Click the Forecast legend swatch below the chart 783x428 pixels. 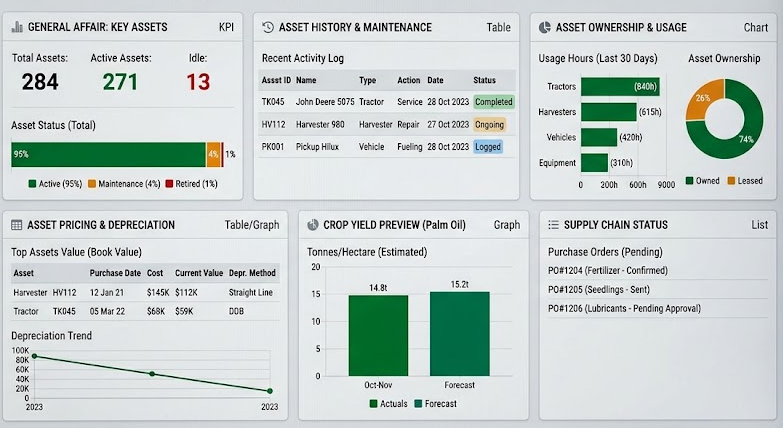click(418, 404)
